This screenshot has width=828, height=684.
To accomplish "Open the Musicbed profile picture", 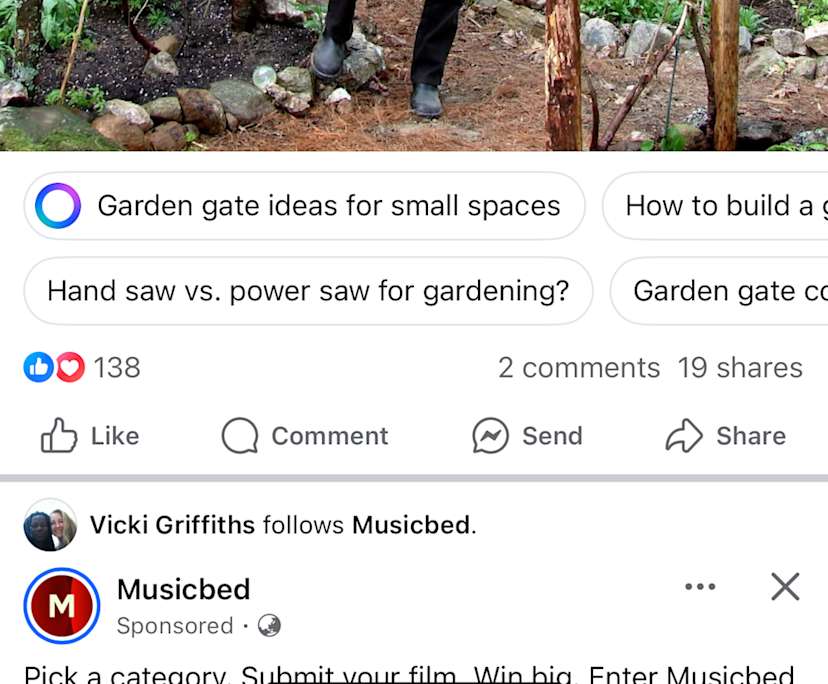I will click(62, 606).
